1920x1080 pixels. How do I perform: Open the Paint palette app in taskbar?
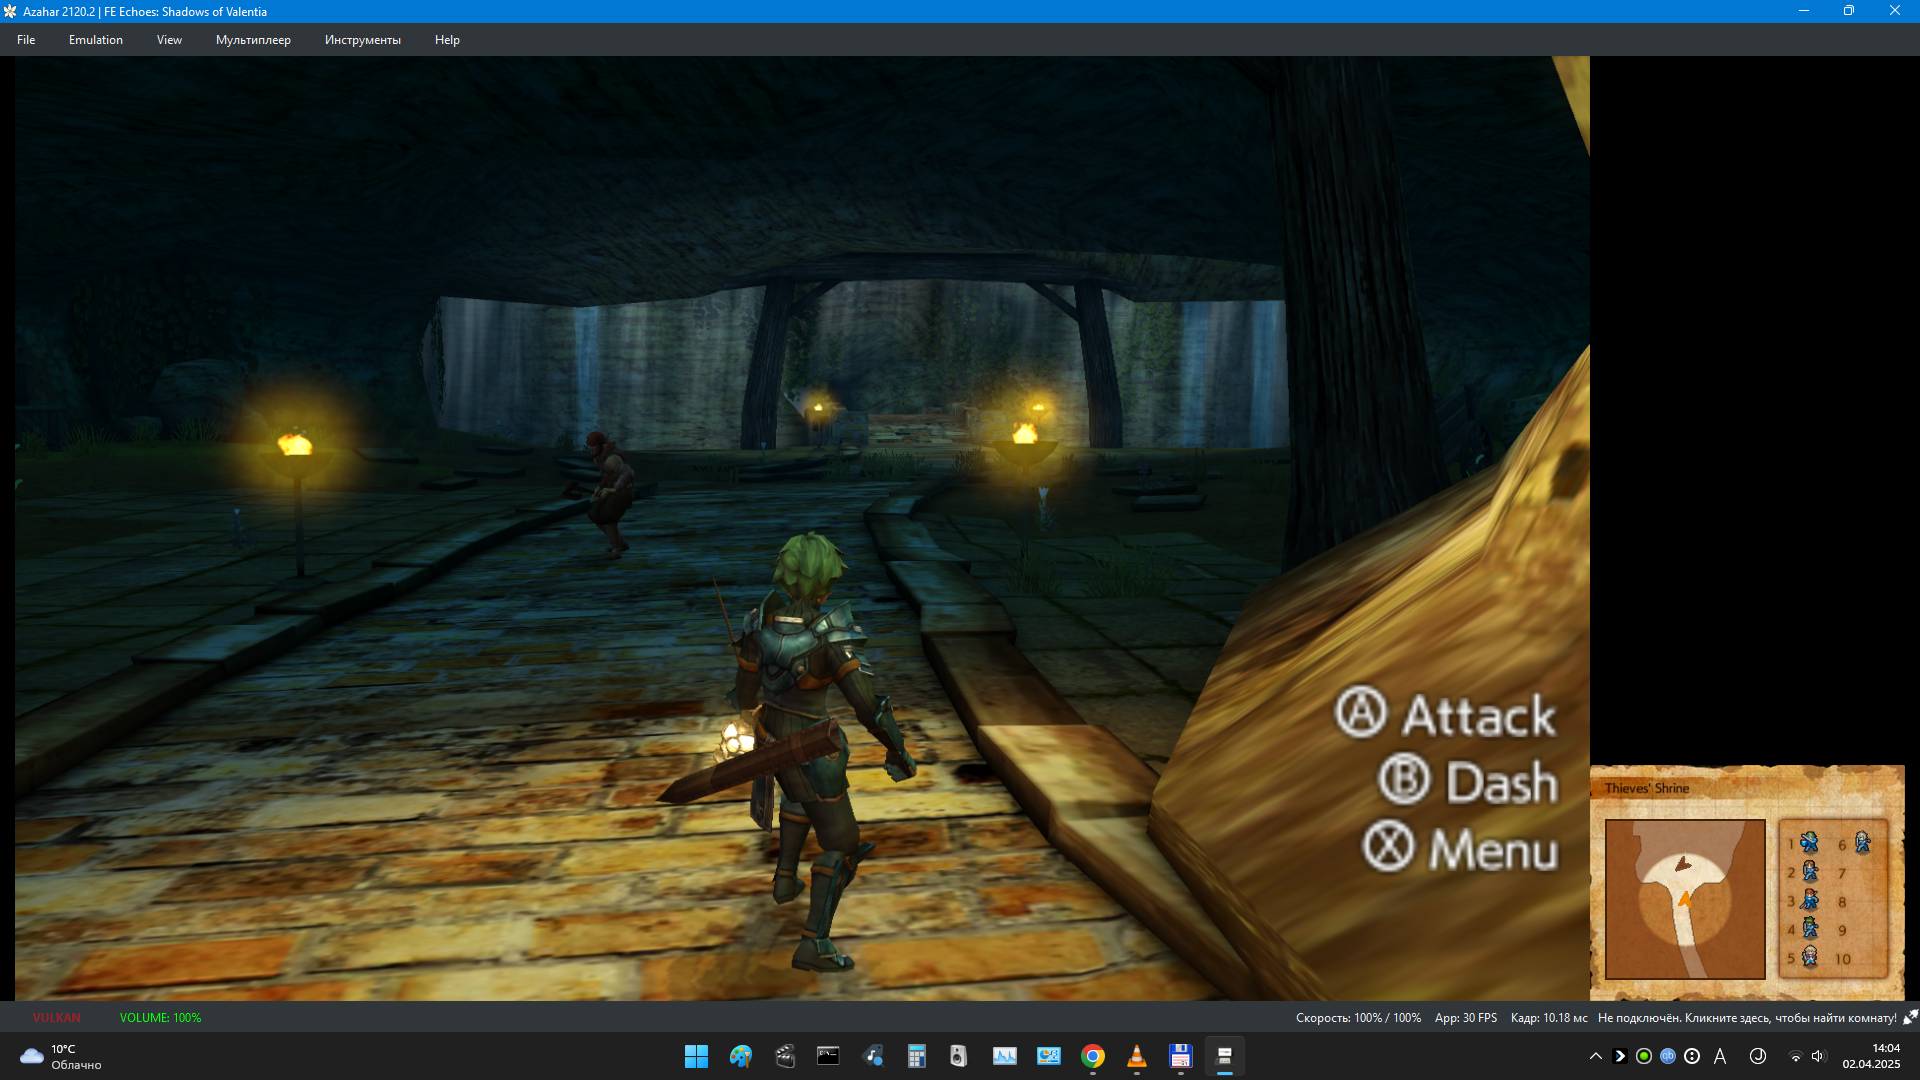click(740, 1056)
